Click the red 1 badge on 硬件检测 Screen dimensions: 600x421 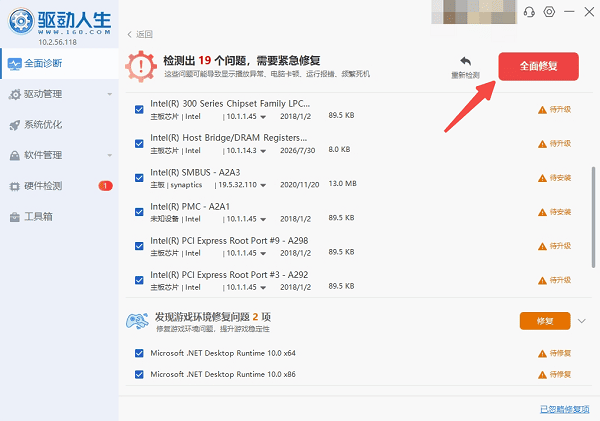click(106, 186)
